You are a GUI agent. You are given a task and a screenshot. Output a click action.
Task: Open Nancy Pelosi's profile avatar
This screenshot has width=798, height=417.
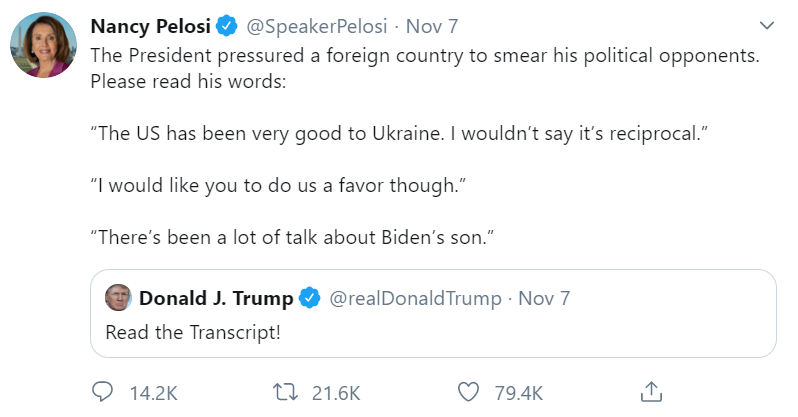pyautogui.click(x=41, y=46)
